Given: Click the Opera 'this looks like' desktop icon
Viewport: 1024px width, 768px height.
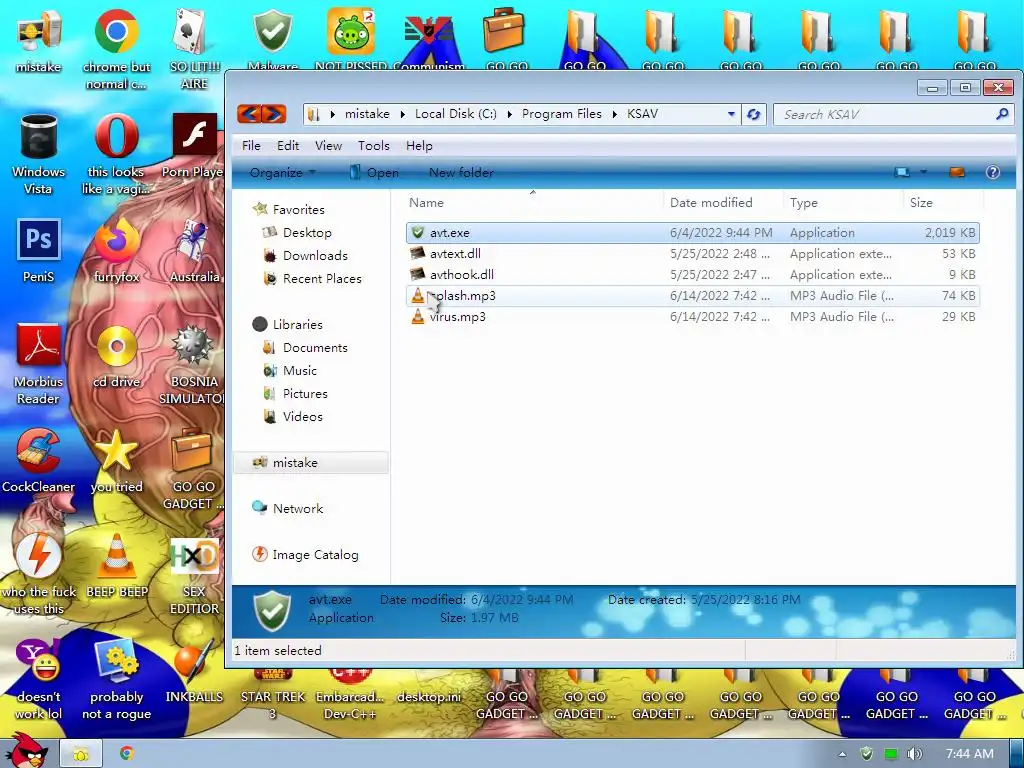Looking at the screenshot, I should pos(116,155).
